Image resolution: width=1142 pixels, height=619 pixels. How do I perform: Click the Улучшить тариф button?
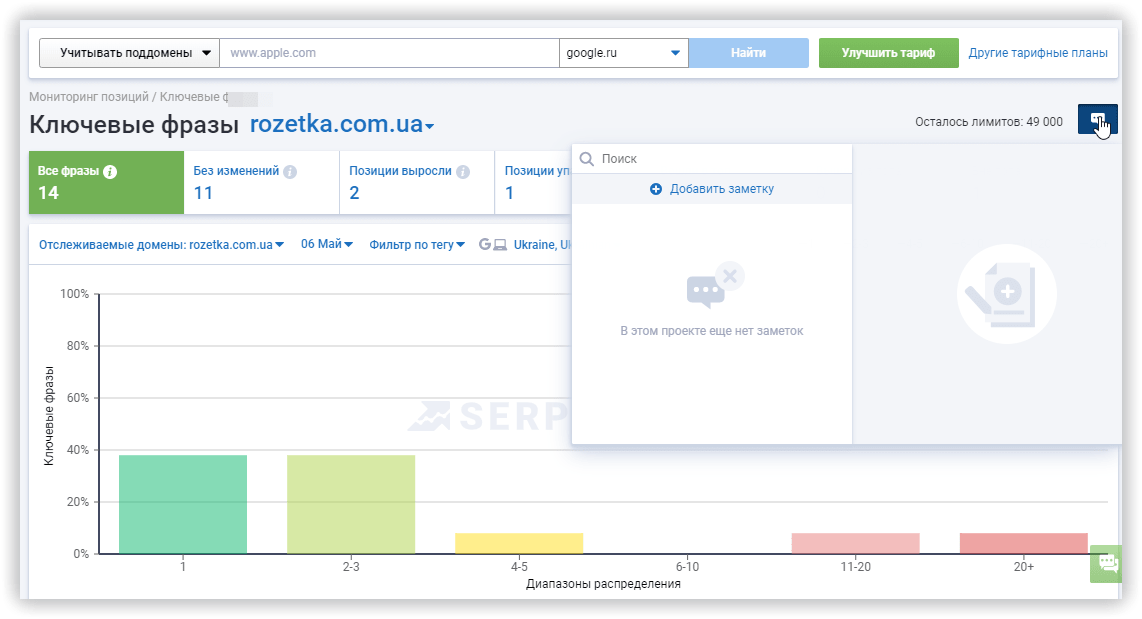(x=889, y=53)
